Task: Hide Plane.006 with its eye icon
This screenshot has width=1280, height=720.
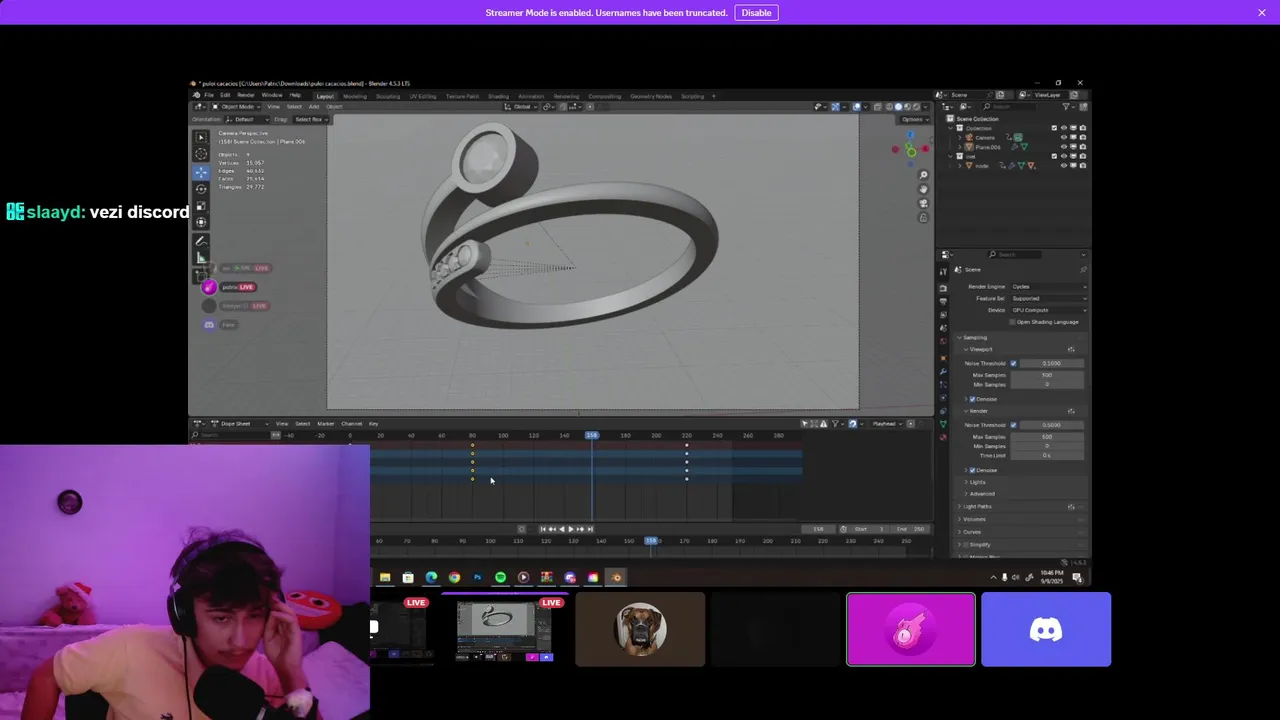Action: pos(1064,146)
